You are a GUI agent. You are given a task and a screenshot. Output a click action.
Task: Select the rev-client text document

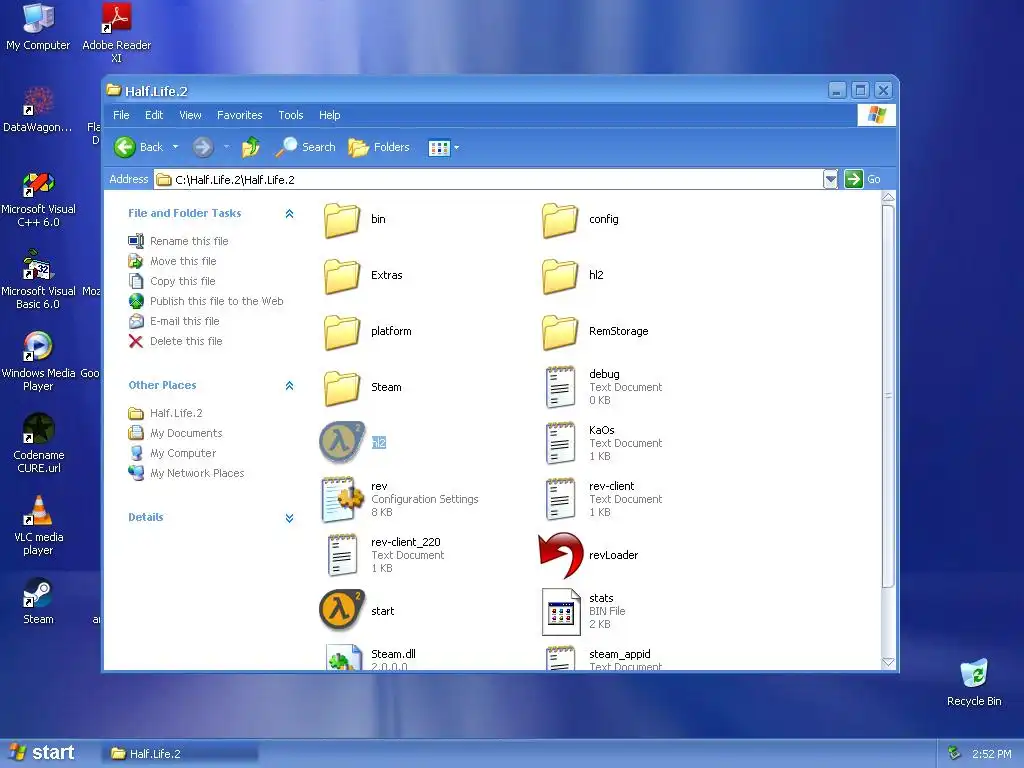coord(560,500)
